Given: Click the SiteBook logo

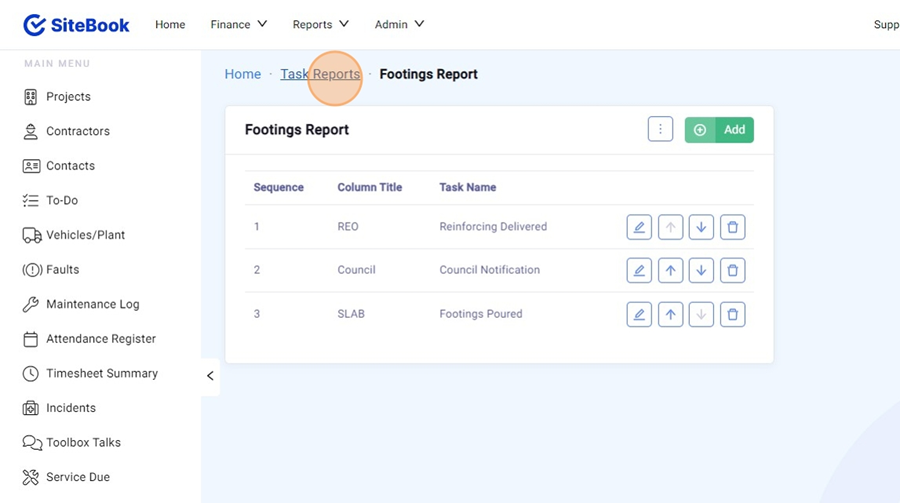Looking at the screenshot, I should [77, 25].
